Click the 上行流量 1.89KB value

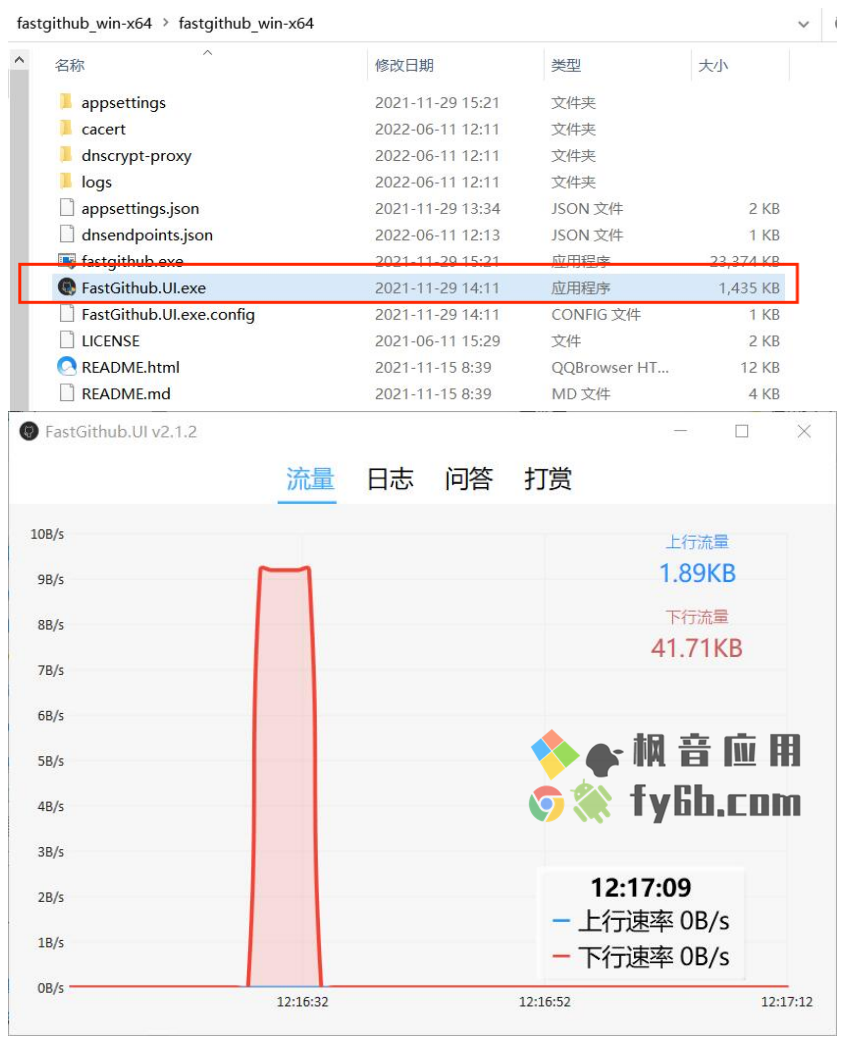[x=697, y=573]
